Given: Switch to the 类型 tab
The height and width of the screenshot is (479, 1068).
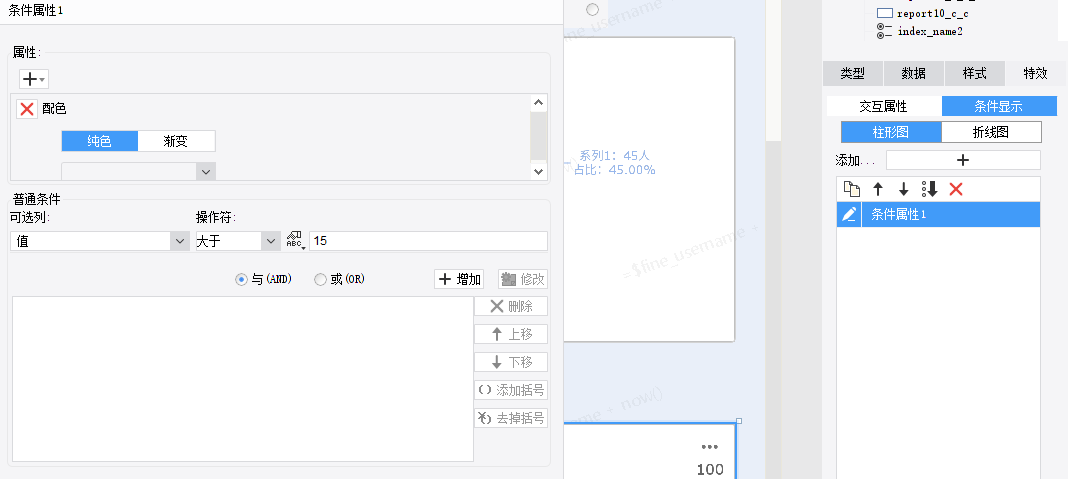Looking at the screenshot, I should coord(853,74).
